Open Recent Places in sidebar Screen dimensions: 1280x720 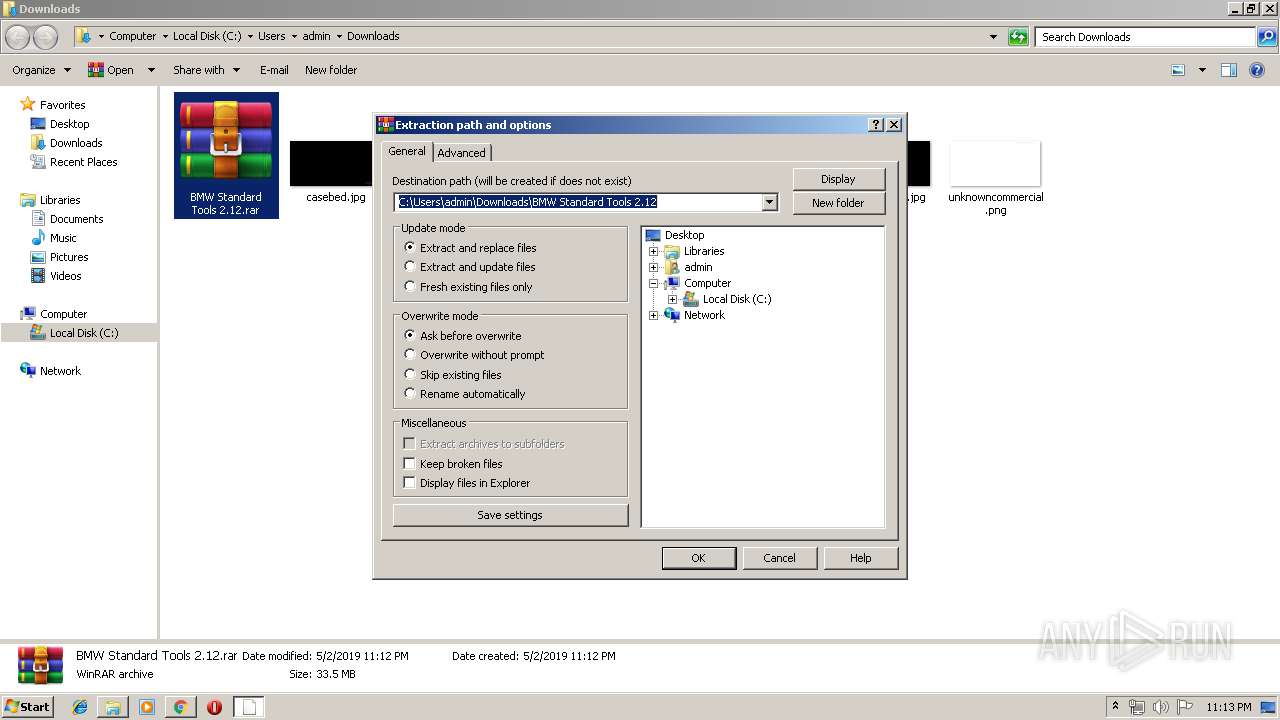click(83, 162)
